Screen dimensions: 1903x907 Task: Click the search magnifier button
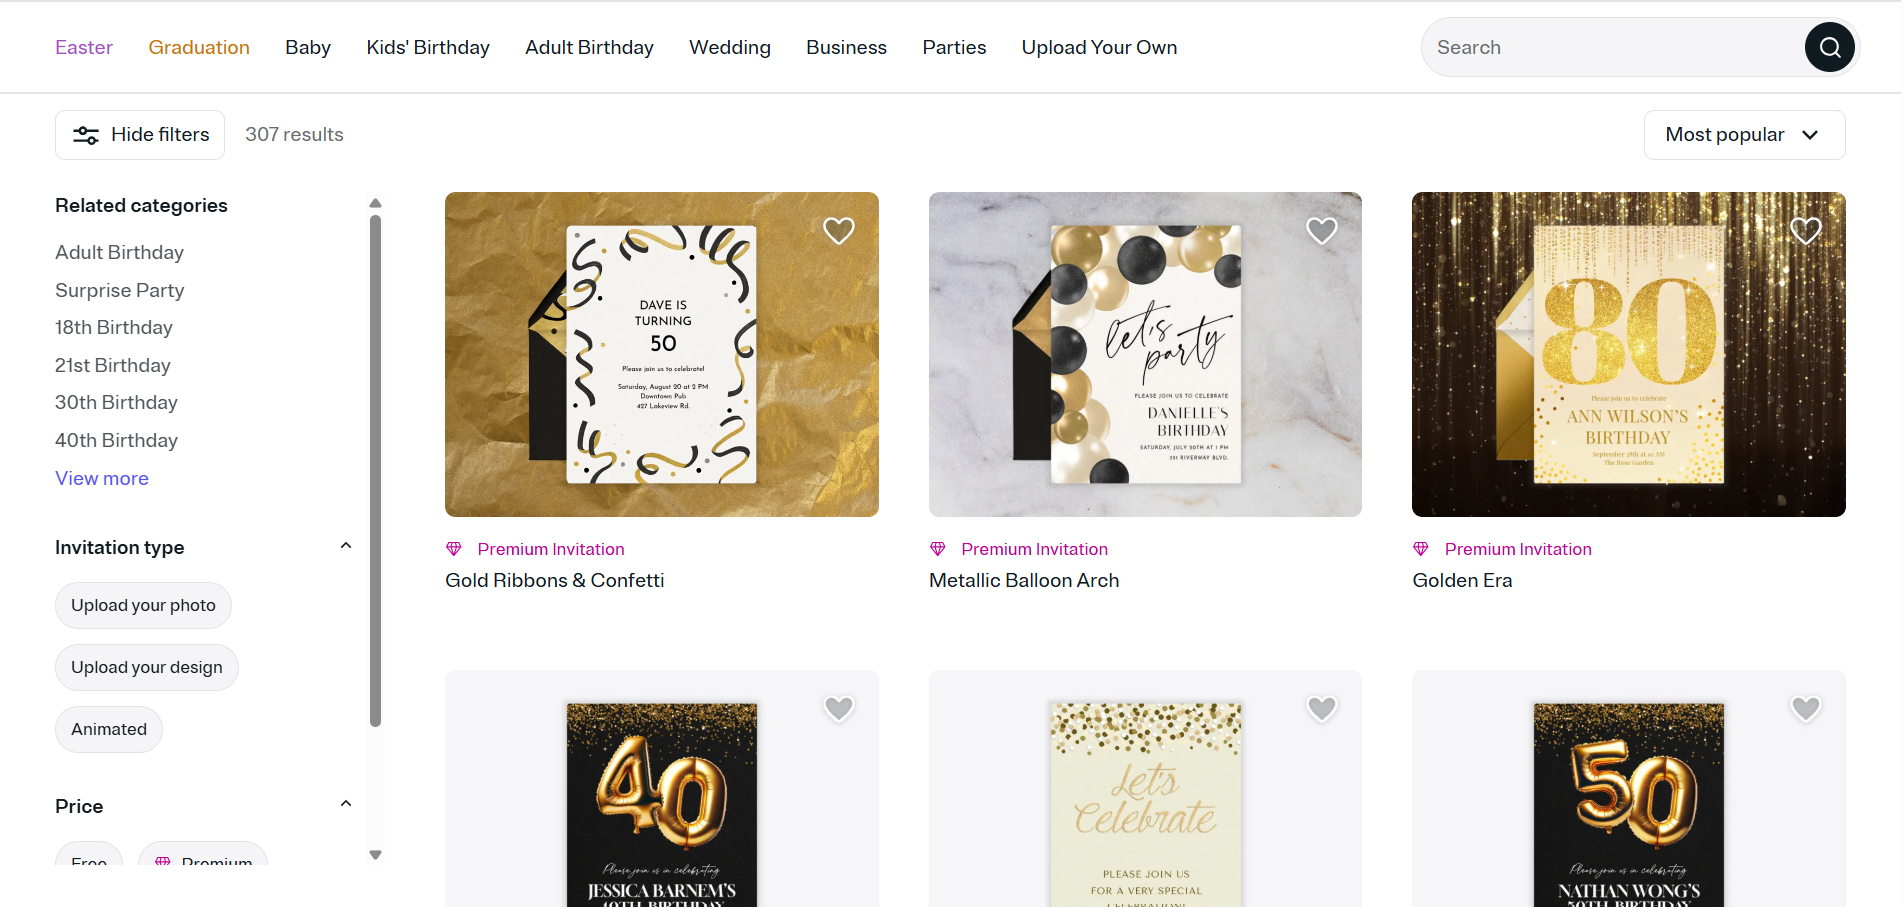pyautogui.click(x=1829, y=47)
